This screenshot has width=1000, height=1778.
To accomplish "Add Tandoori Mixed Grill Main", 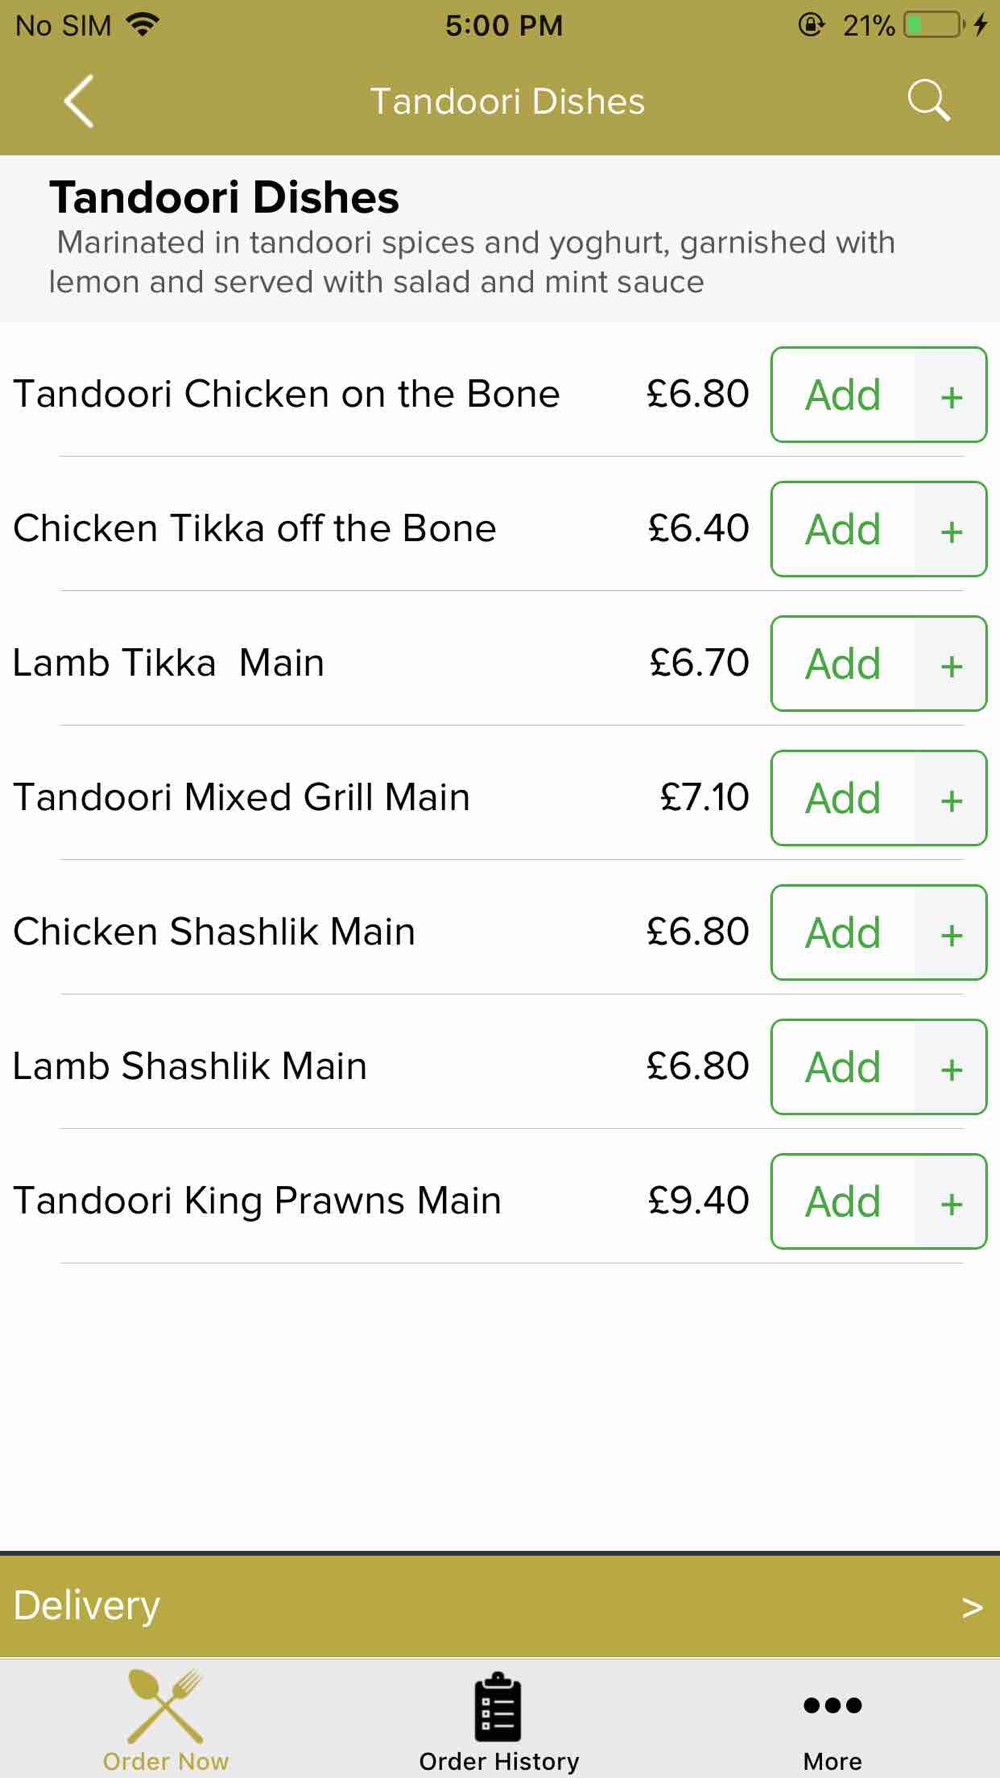I will click(843, 798).
